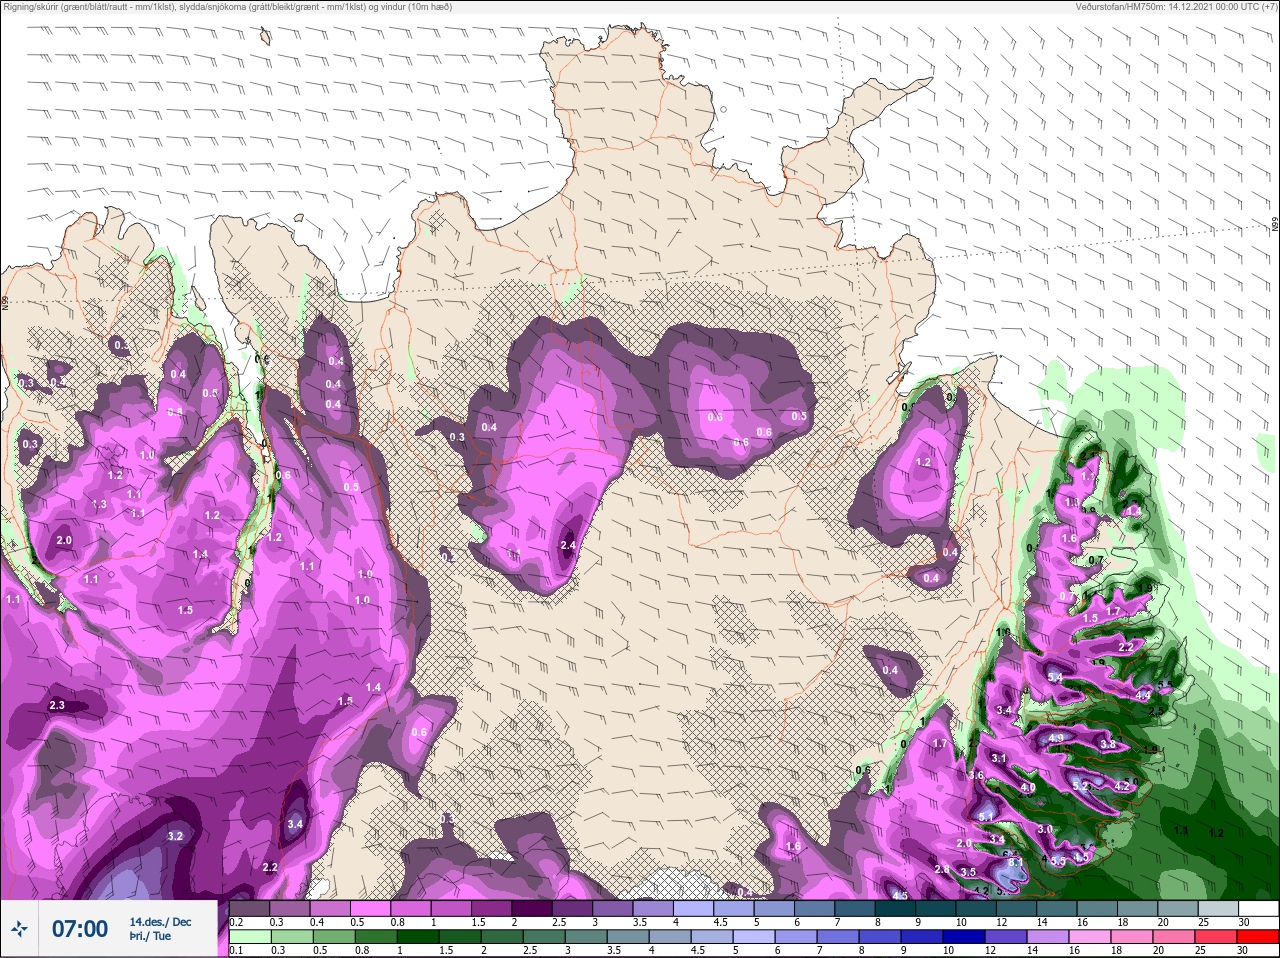
Task: Pick the red 30 mm swatch in bottom legend row
Action: click(1257, 939)
